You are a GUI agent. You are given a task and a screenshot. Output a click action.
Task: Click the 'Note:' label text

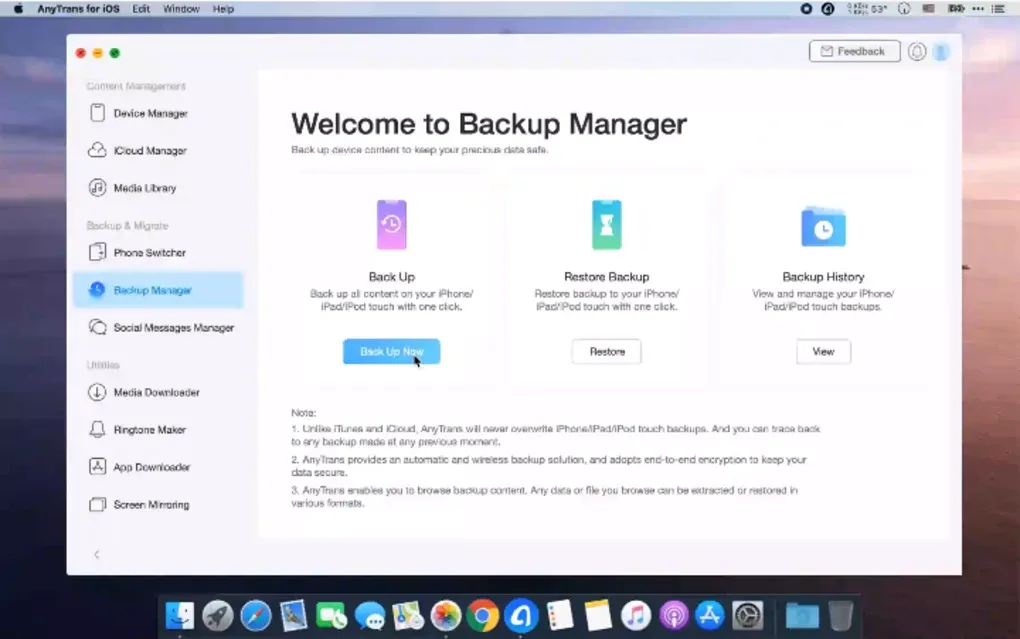[x=303, y=413]
